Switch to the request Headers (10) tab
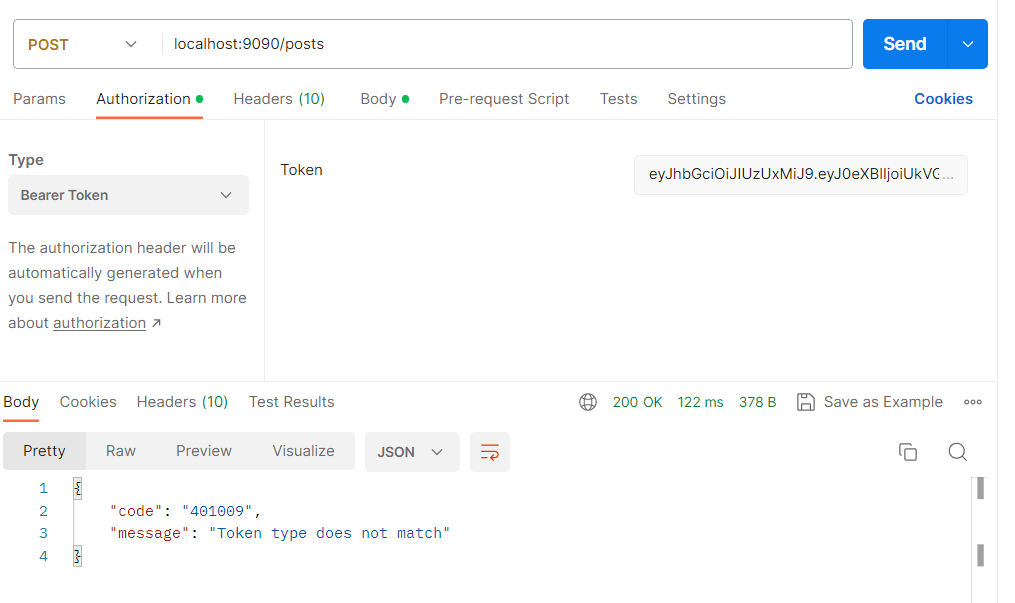The height and width of the screenshot is (603, 1015). click(279, 99)
